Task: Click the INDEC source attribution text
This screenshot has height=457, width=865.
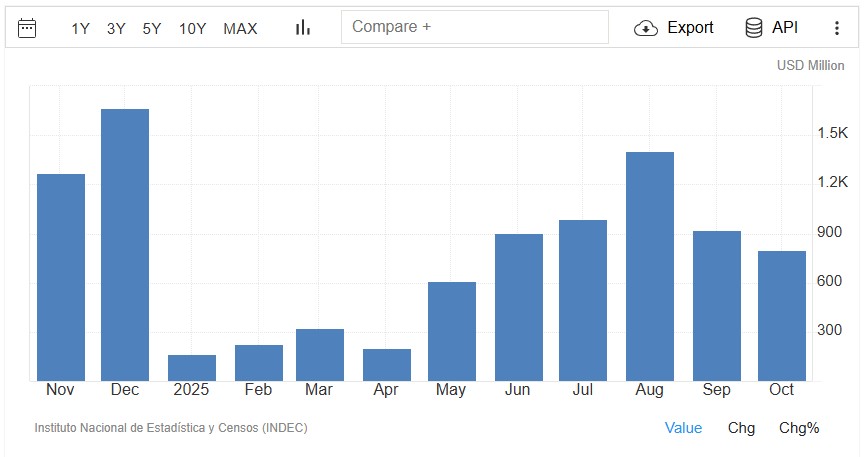Action: click(171, 428)
